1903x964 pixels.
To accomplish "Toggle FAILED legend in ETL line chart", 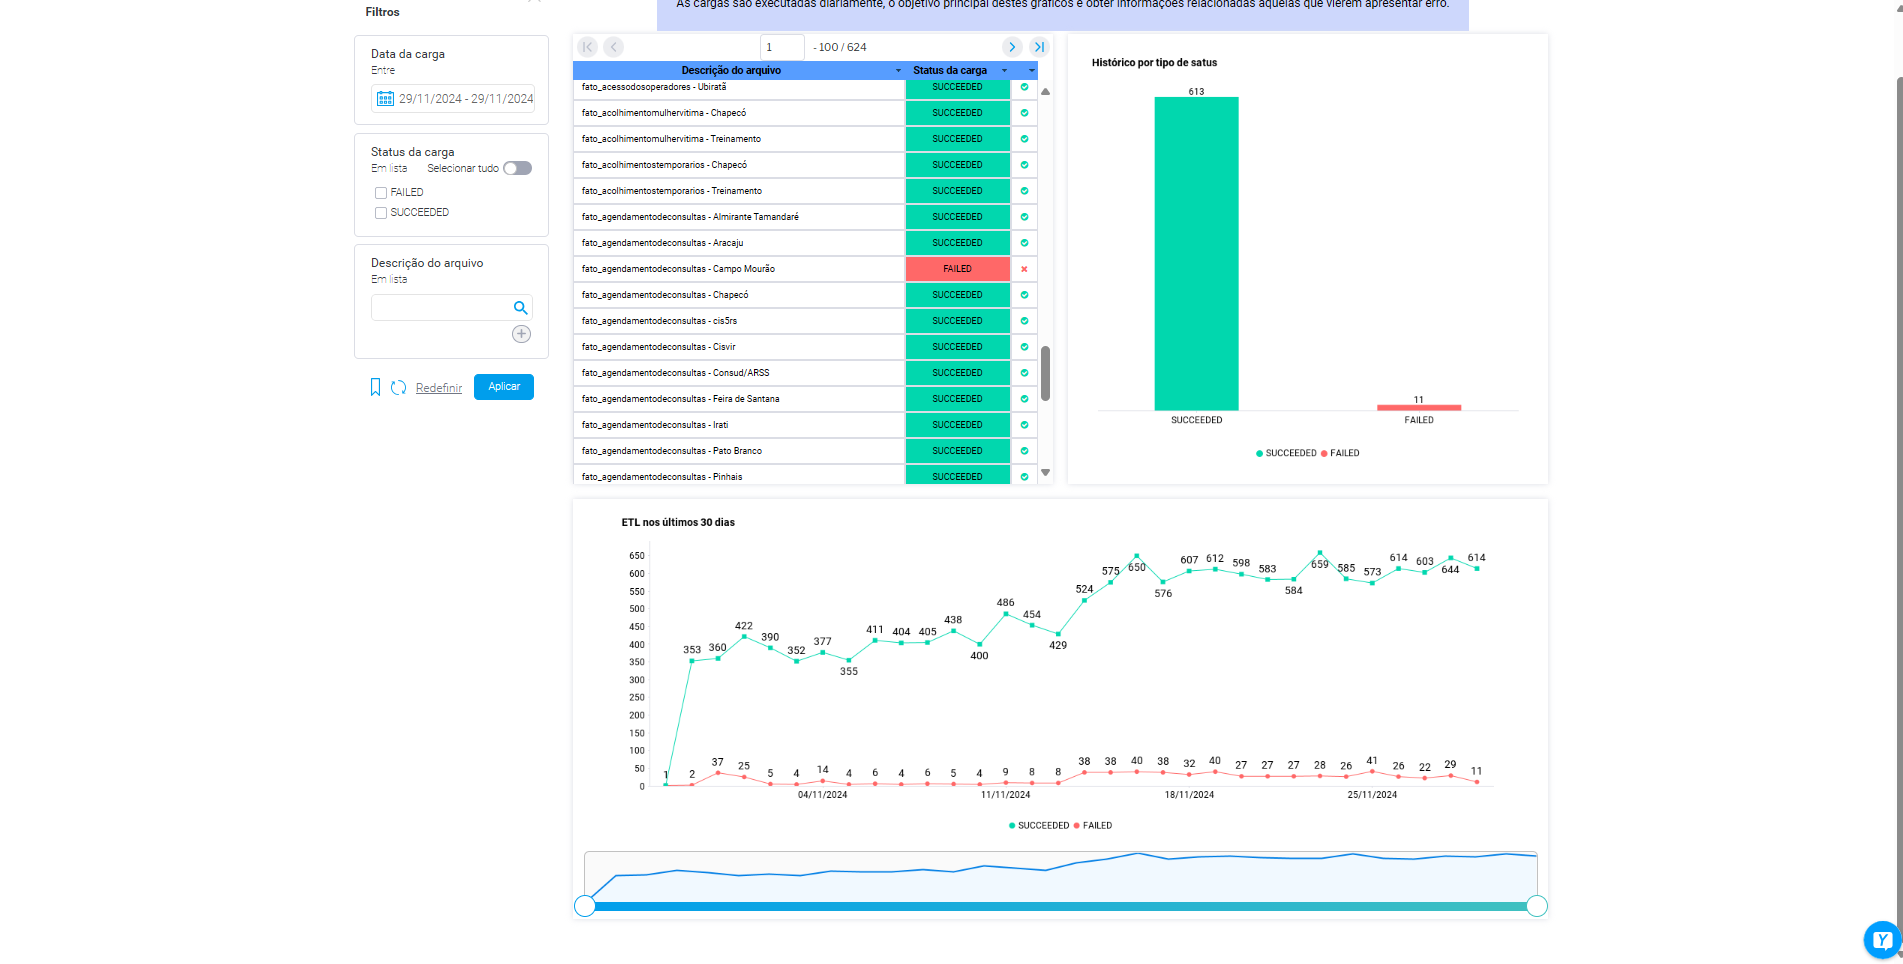I will click(1093, 826).
